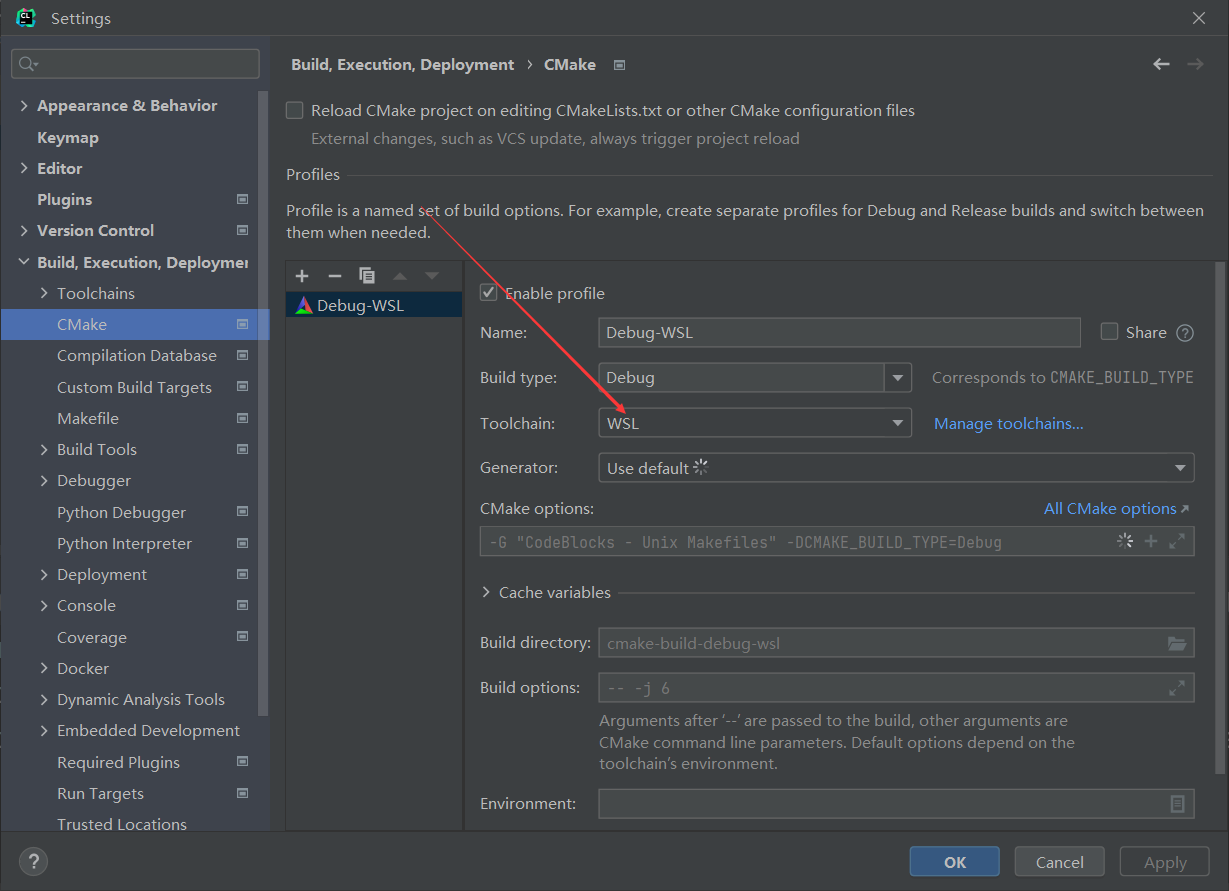This screenshot has width=1229, height=891.
Task: Open Manage toolchains link
Action: (1009, 423)
